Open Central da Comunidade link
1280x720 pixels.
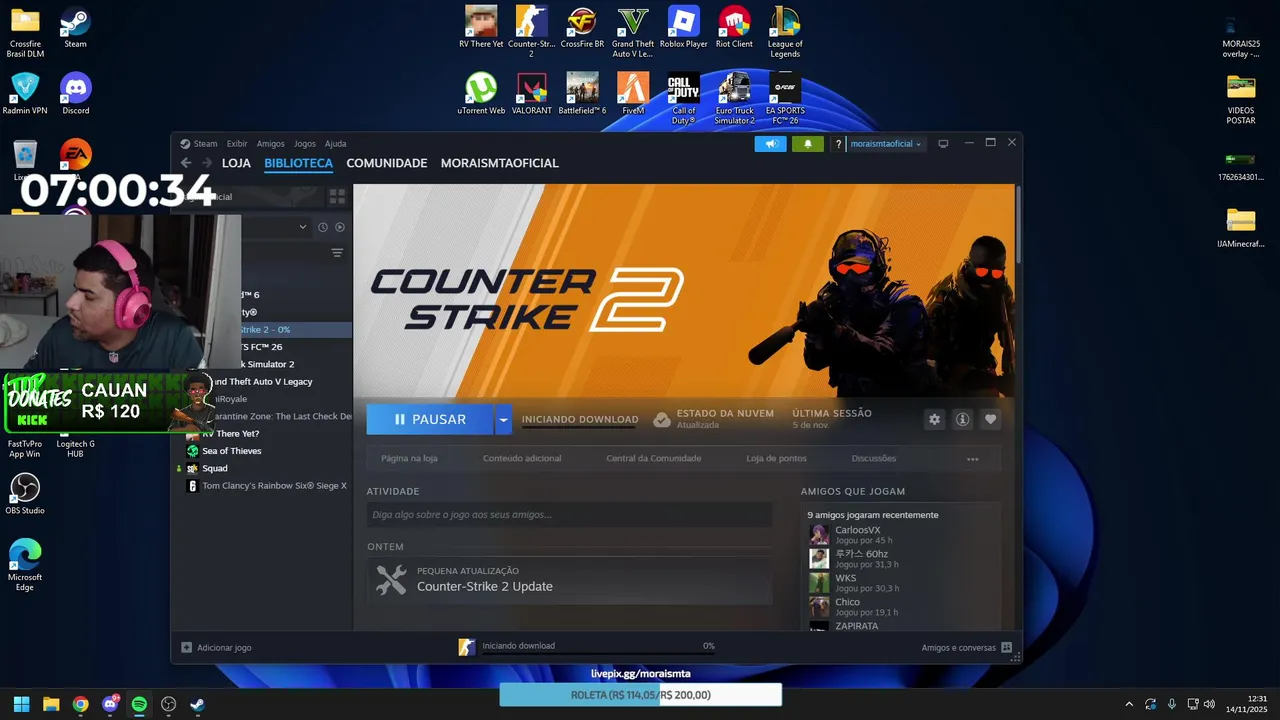click(x=654, y=458)
